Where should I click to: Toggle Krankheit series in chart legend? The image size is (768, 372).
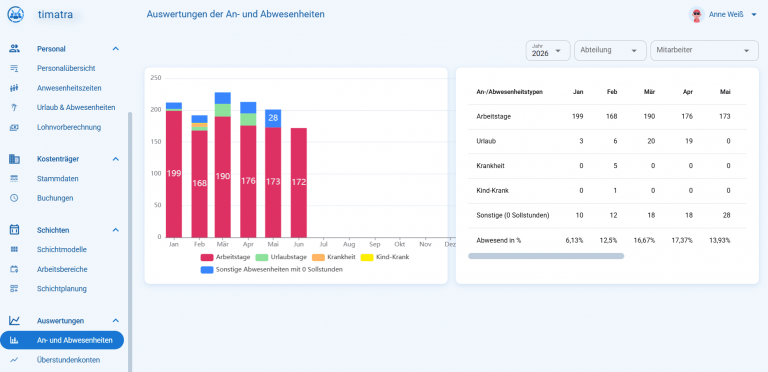(333, 257)
